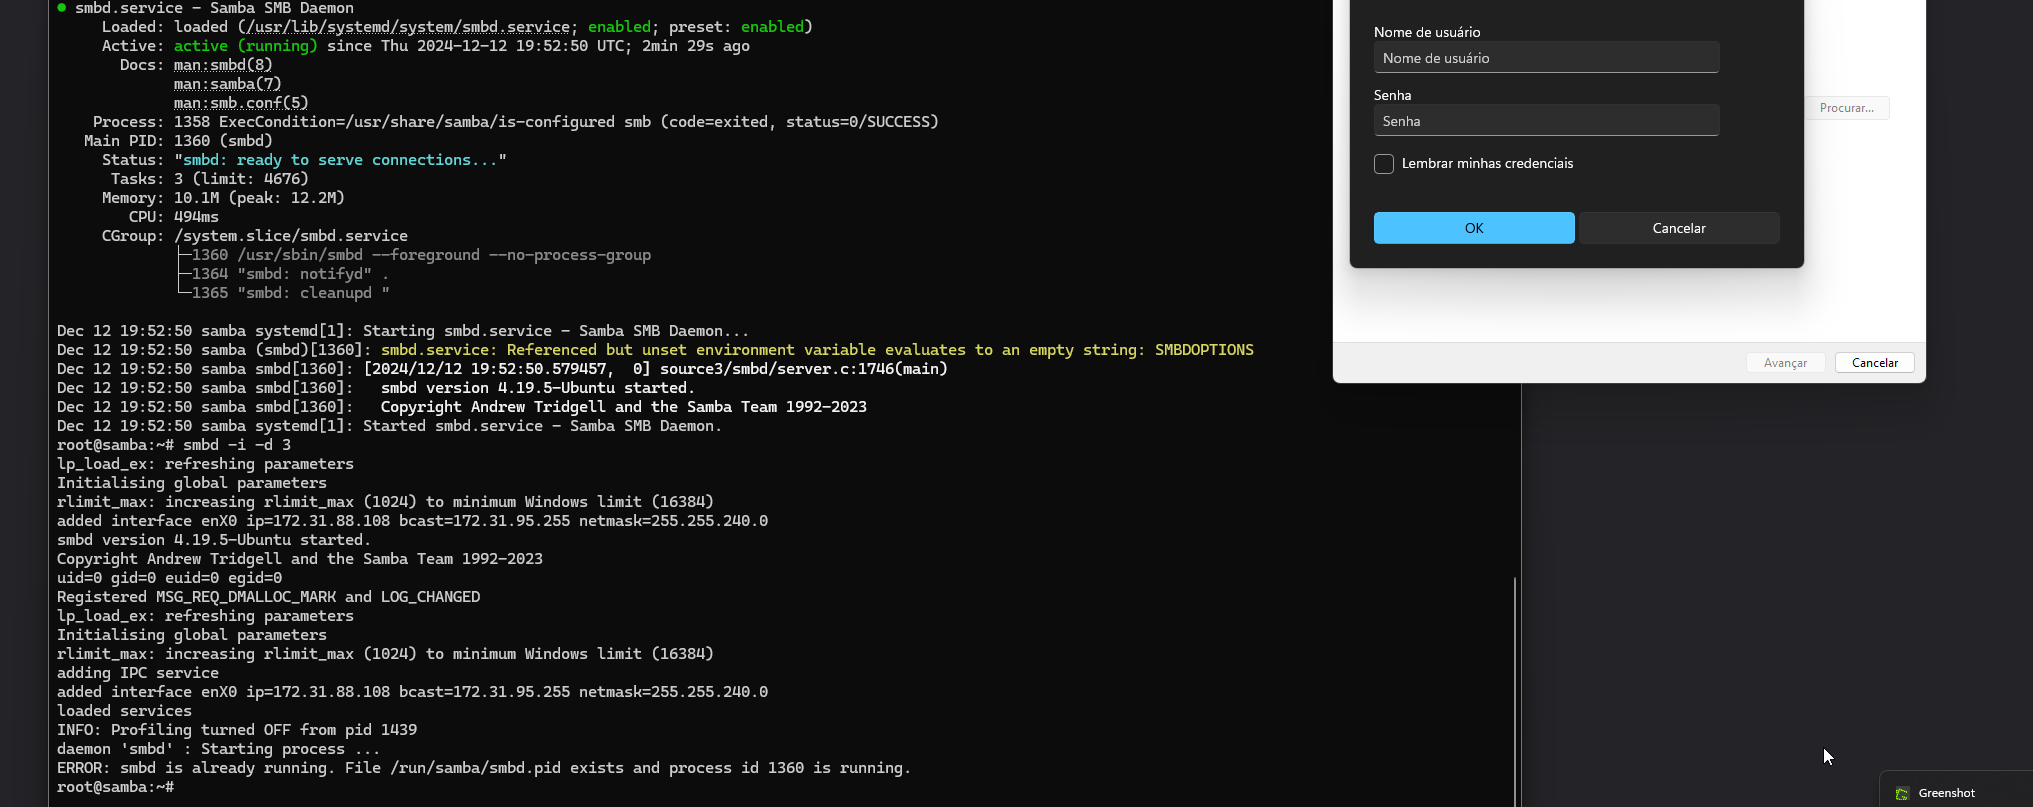2033x807 pixels.
Task: Click the Greenshot icon in the taskbar
Action: pyautogui.click(x=1902, y=793)
